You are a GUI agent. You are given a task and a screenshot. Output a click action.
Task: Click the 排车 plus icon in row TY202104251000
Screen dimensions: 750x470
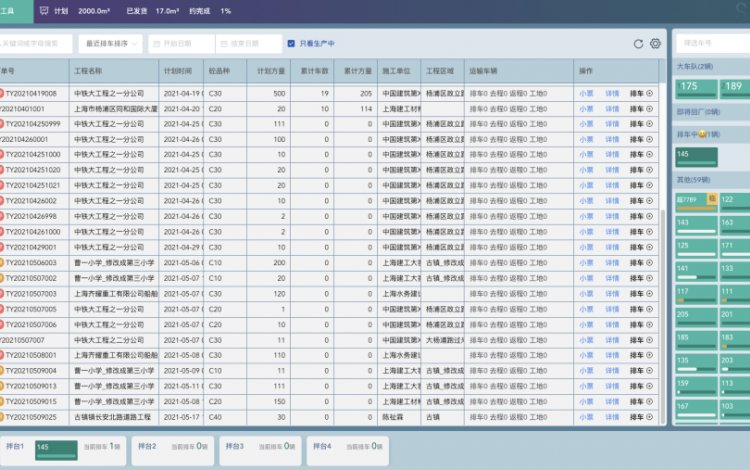650,154
